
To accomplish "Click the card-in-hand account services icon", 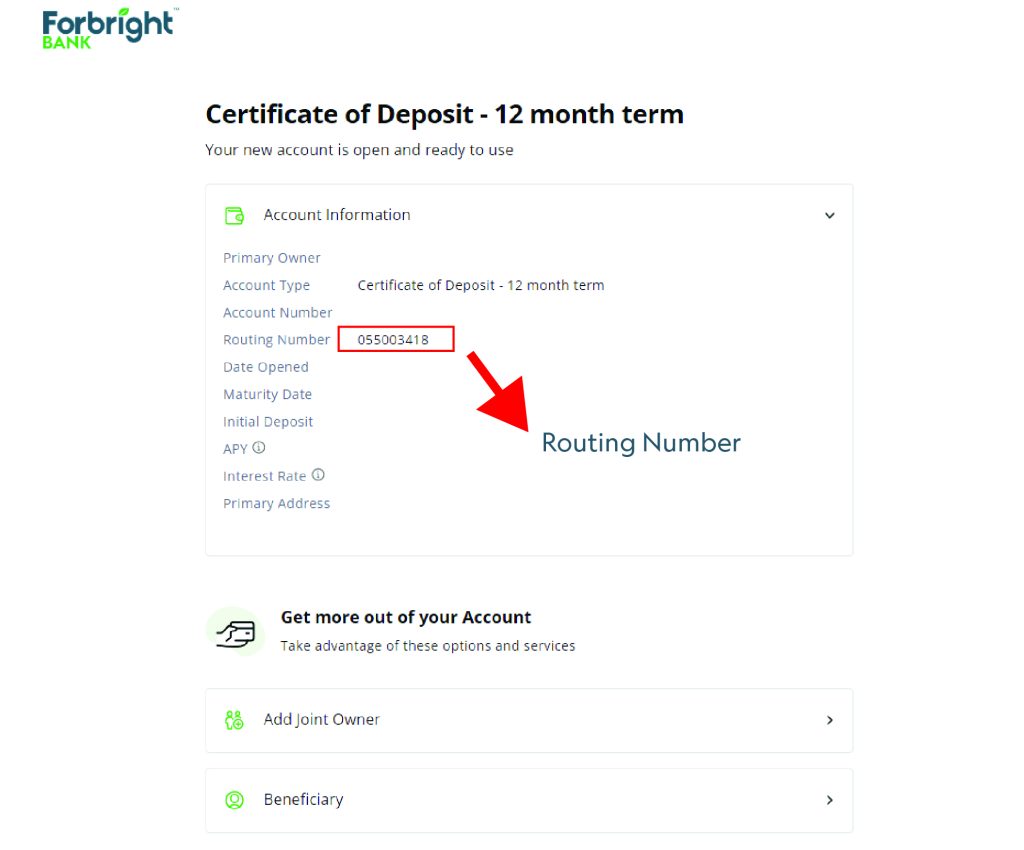I will tap(235, 630).
